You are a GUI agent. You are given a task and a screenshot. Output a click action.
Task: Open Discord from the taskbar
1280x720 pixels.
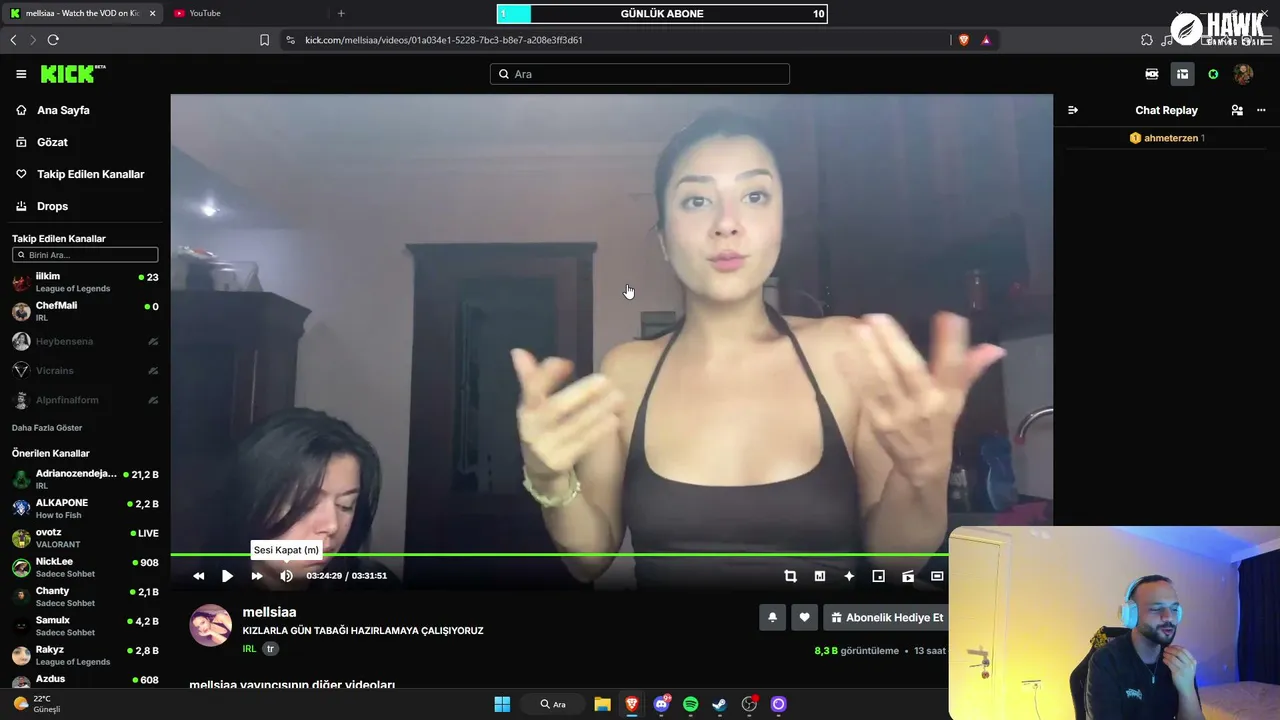(x=661, y=704)
